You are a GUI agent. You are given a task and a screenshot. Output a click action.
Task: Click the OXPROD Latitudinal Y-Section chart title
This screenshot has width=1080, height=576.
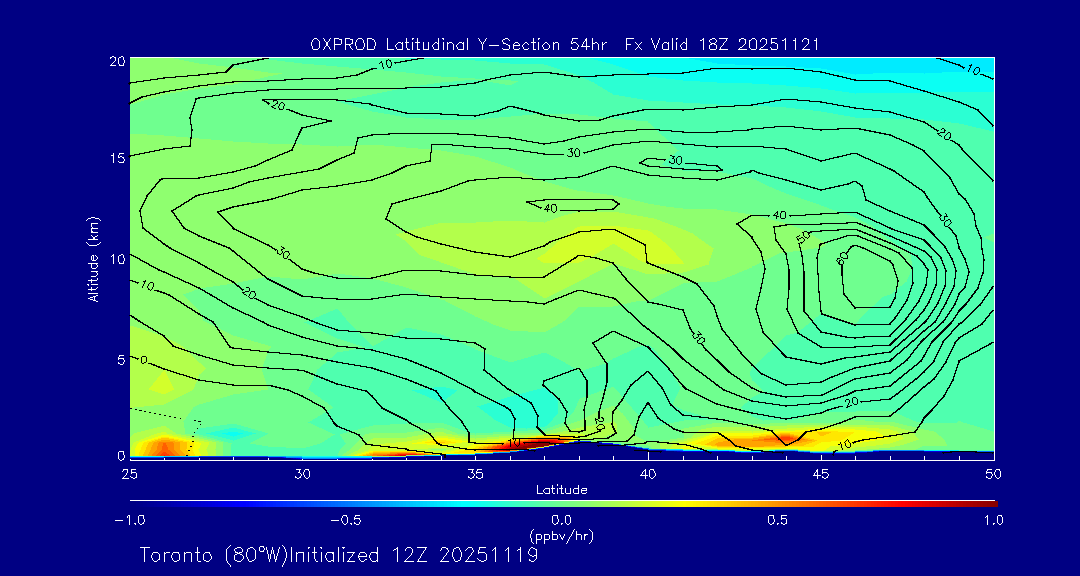click(566, 44)
